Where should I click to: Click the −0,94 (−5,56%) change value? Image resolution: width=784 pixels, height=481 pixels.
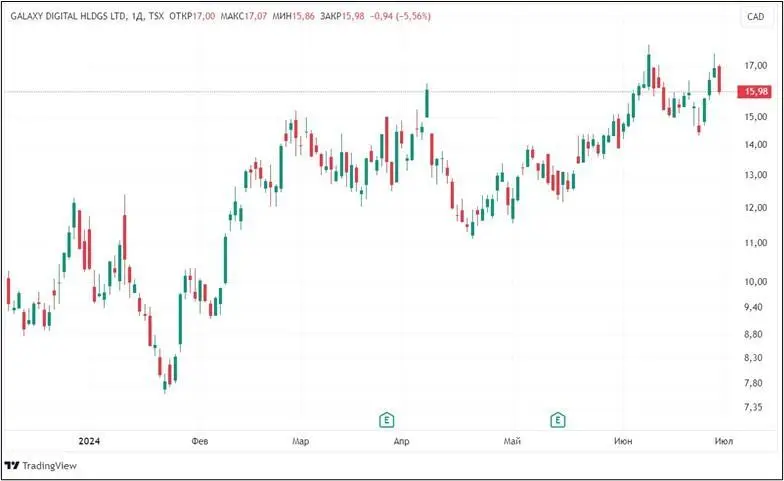coord(400,17)
